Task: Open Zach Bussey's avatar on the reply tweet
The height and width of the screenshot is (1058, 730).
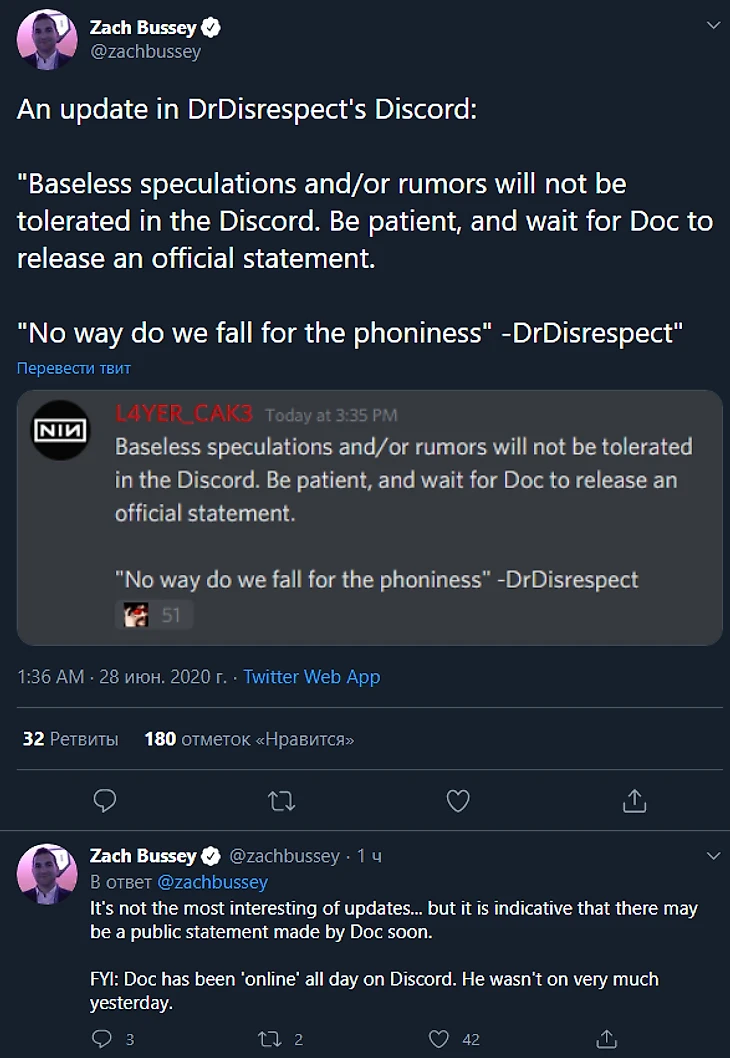Action: [x=47, y=873]
